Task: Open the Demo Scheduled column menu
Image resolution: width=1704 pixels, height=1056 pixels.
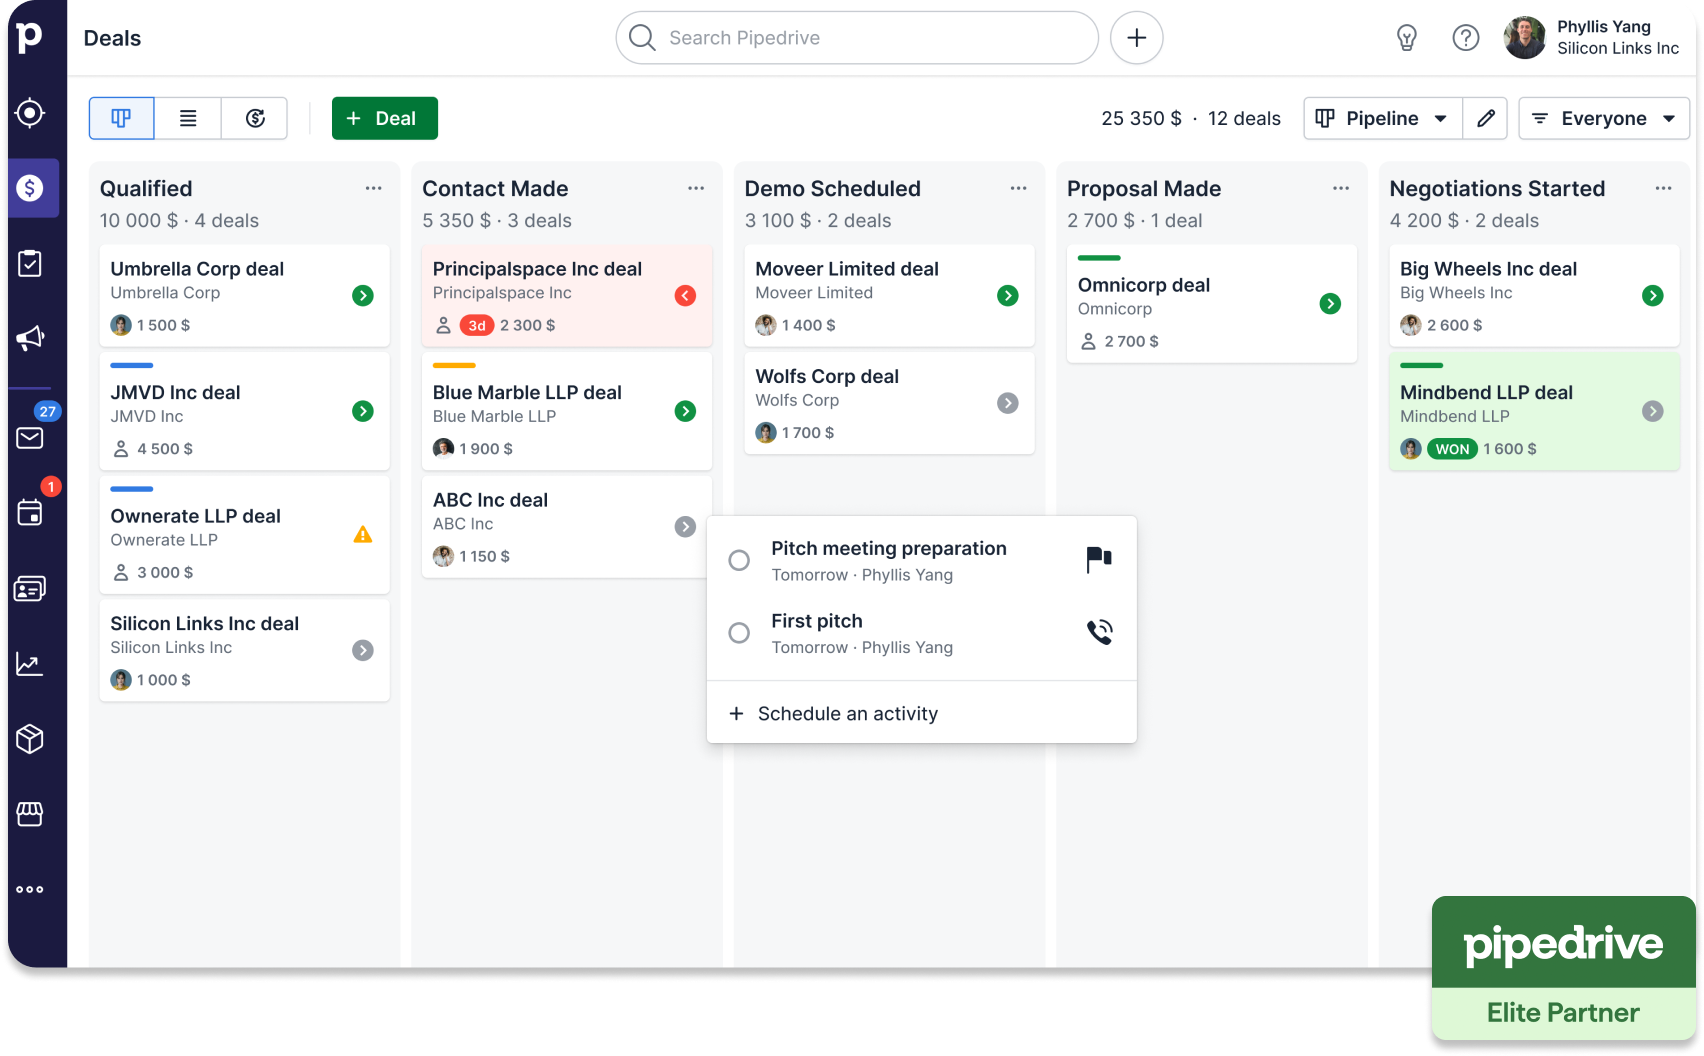Action: tap(1019, 188)
